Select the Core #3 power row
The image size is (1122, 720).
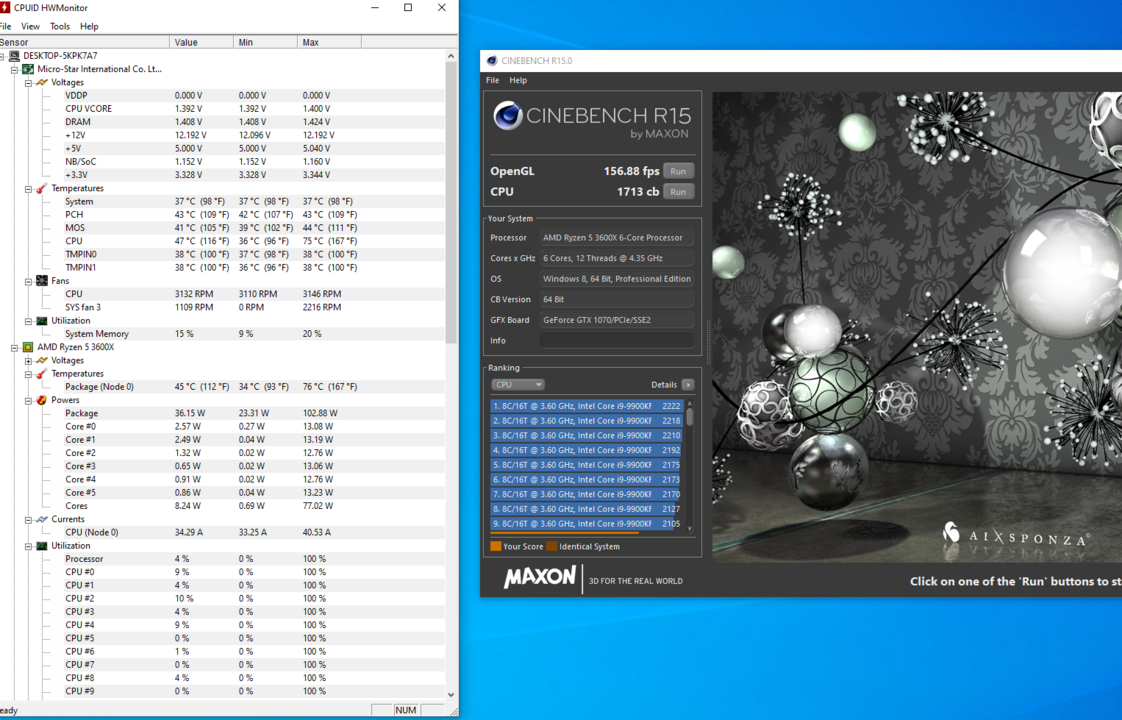click(x=222, y=466)
